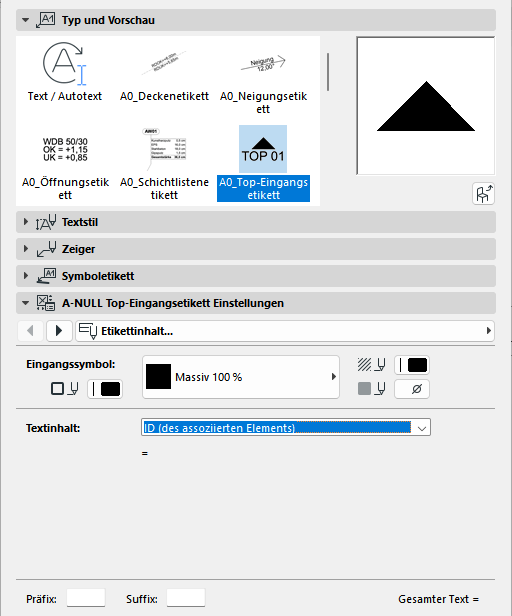Click the outline contour pen icon
The width and height of the screenshot is (512, 616).
[x=65, y=389]
